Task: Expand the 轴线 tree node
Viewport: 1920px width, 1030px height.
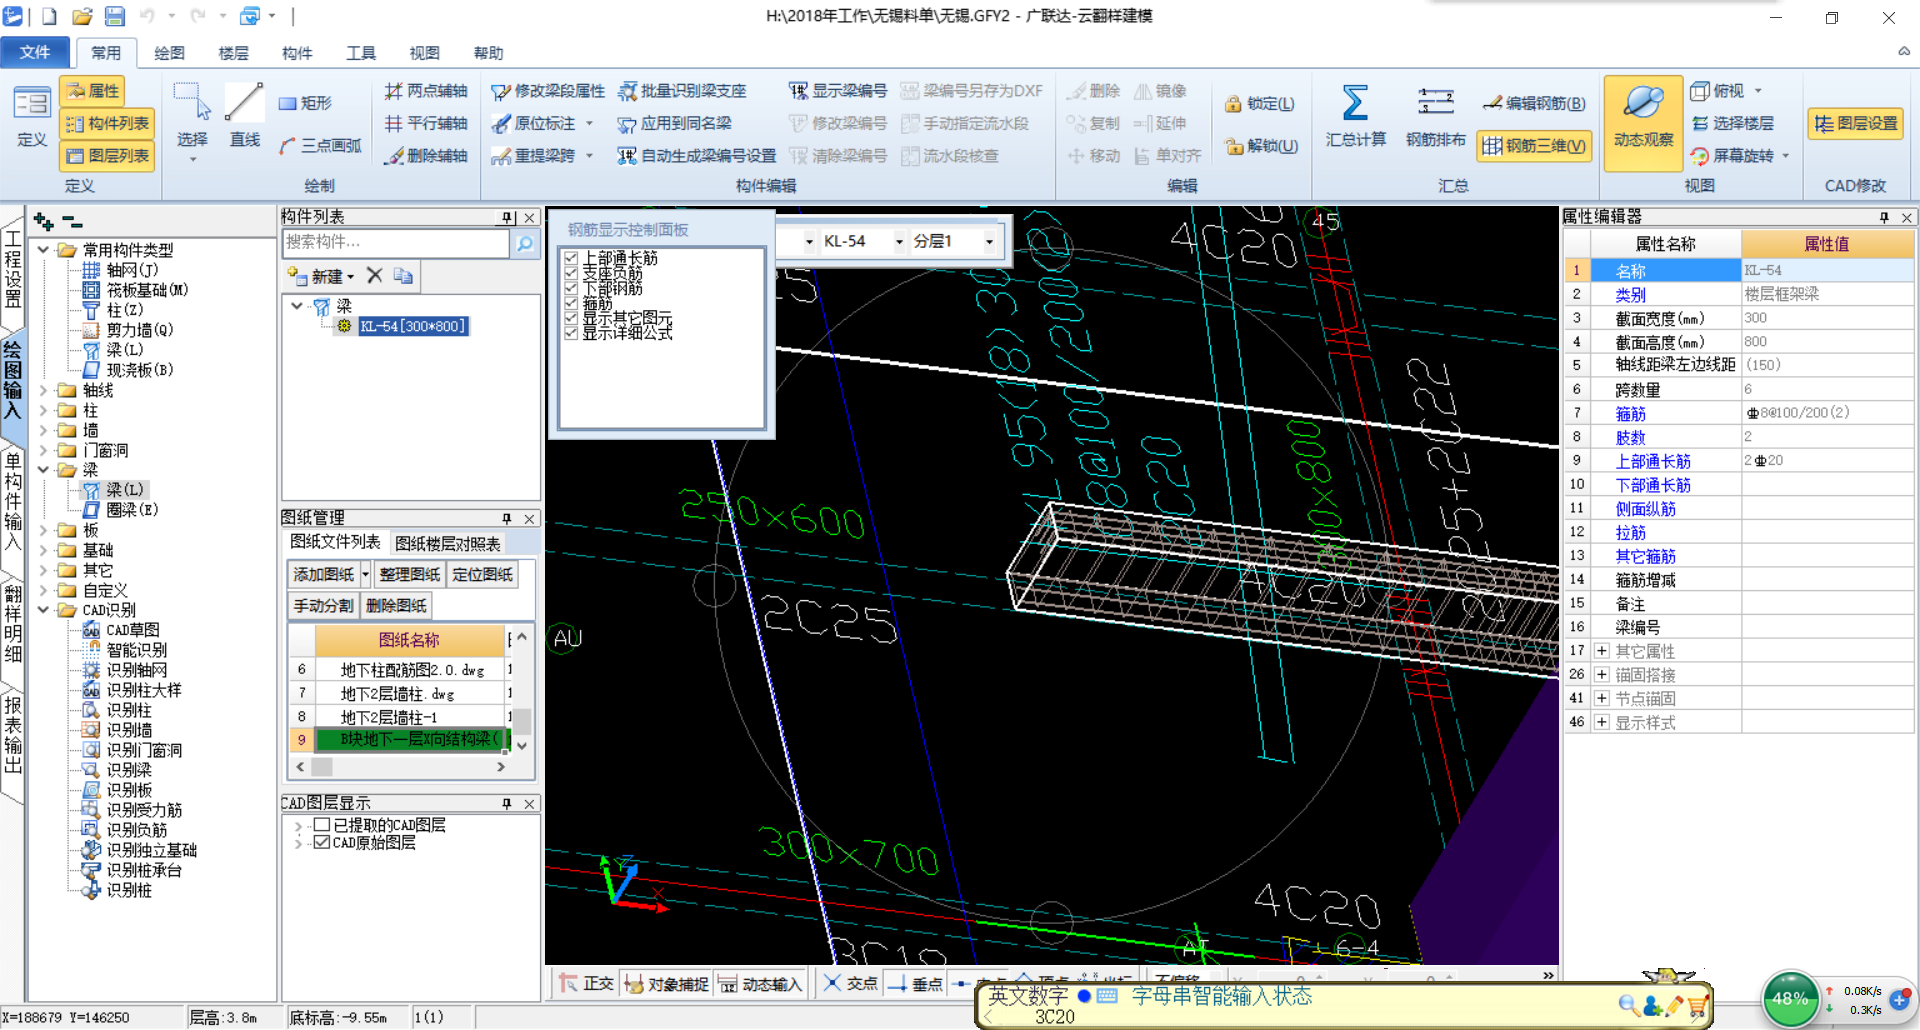Action: pyautogui.click(x=43, y=390)
